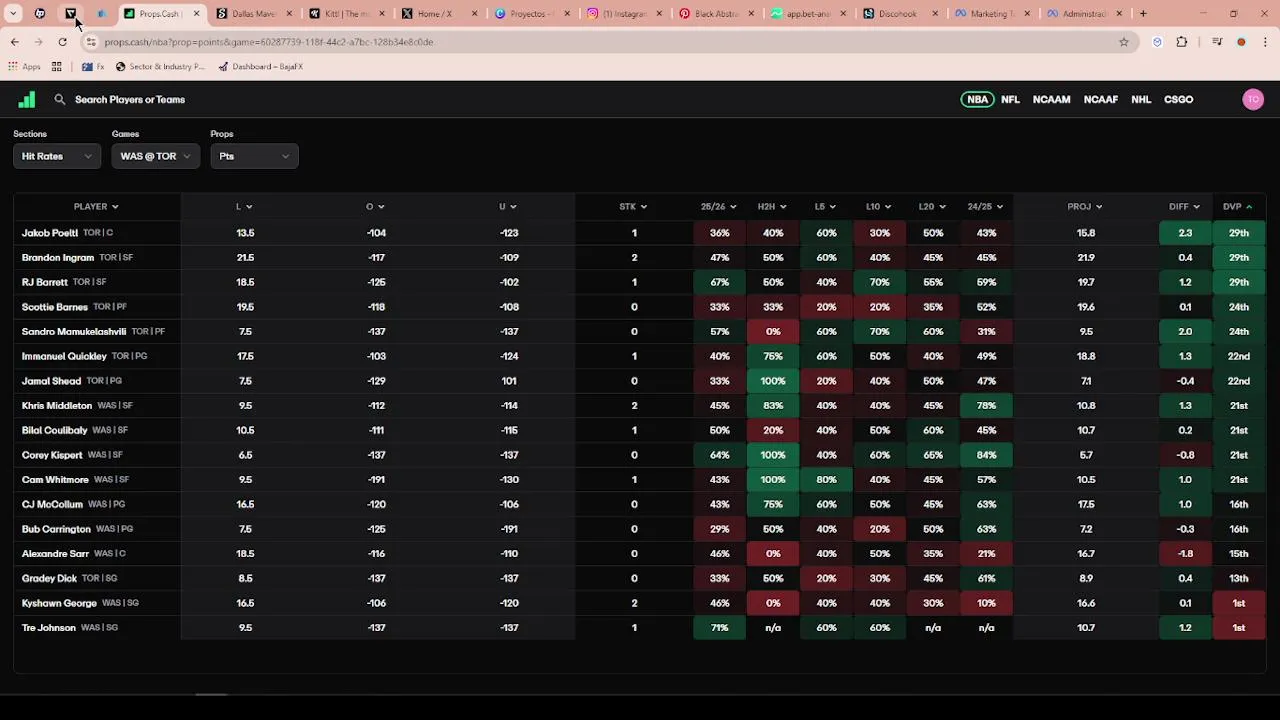The width and height of the screenshot is (1280, 720).
Task: Open the Hit Rates sections dropdown
Action: pyautogui.click(x=56, y=156)
